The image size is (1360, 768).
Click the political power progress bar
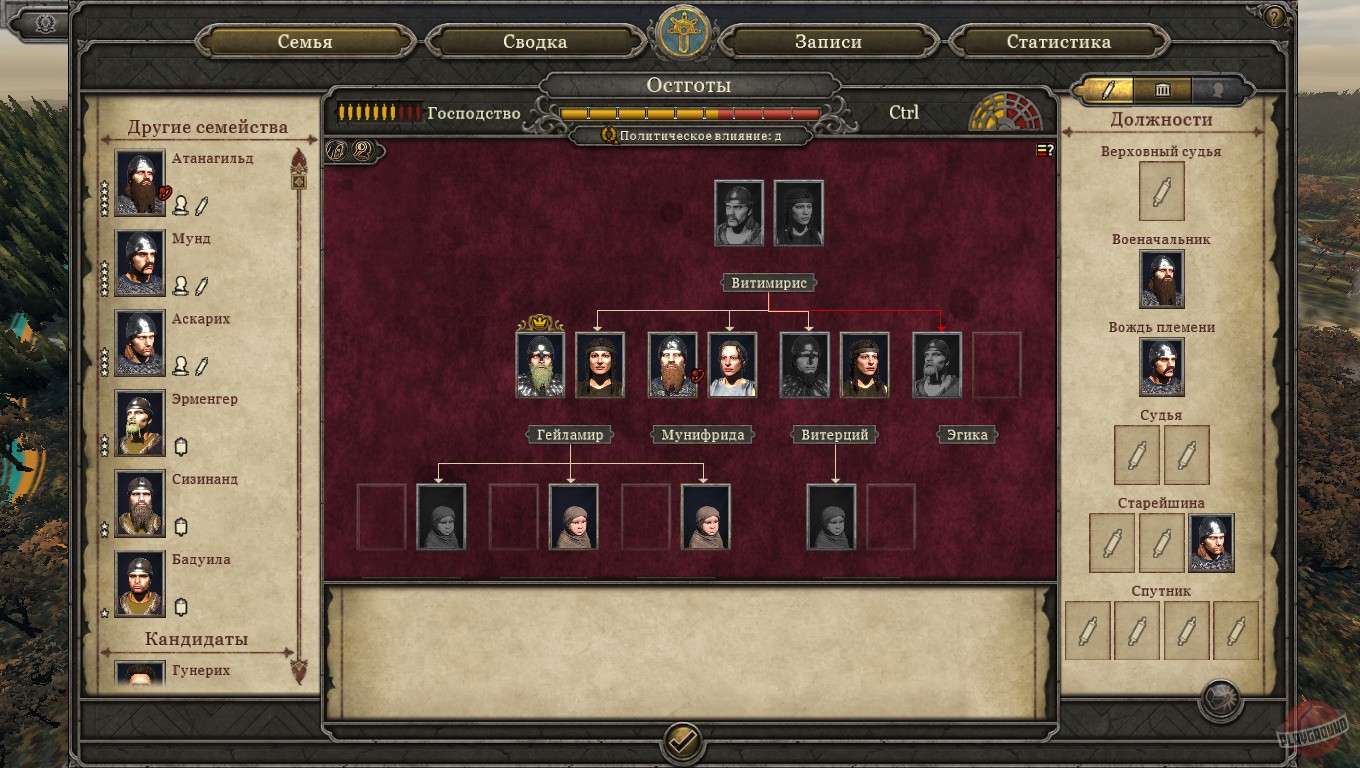point(690,113)
